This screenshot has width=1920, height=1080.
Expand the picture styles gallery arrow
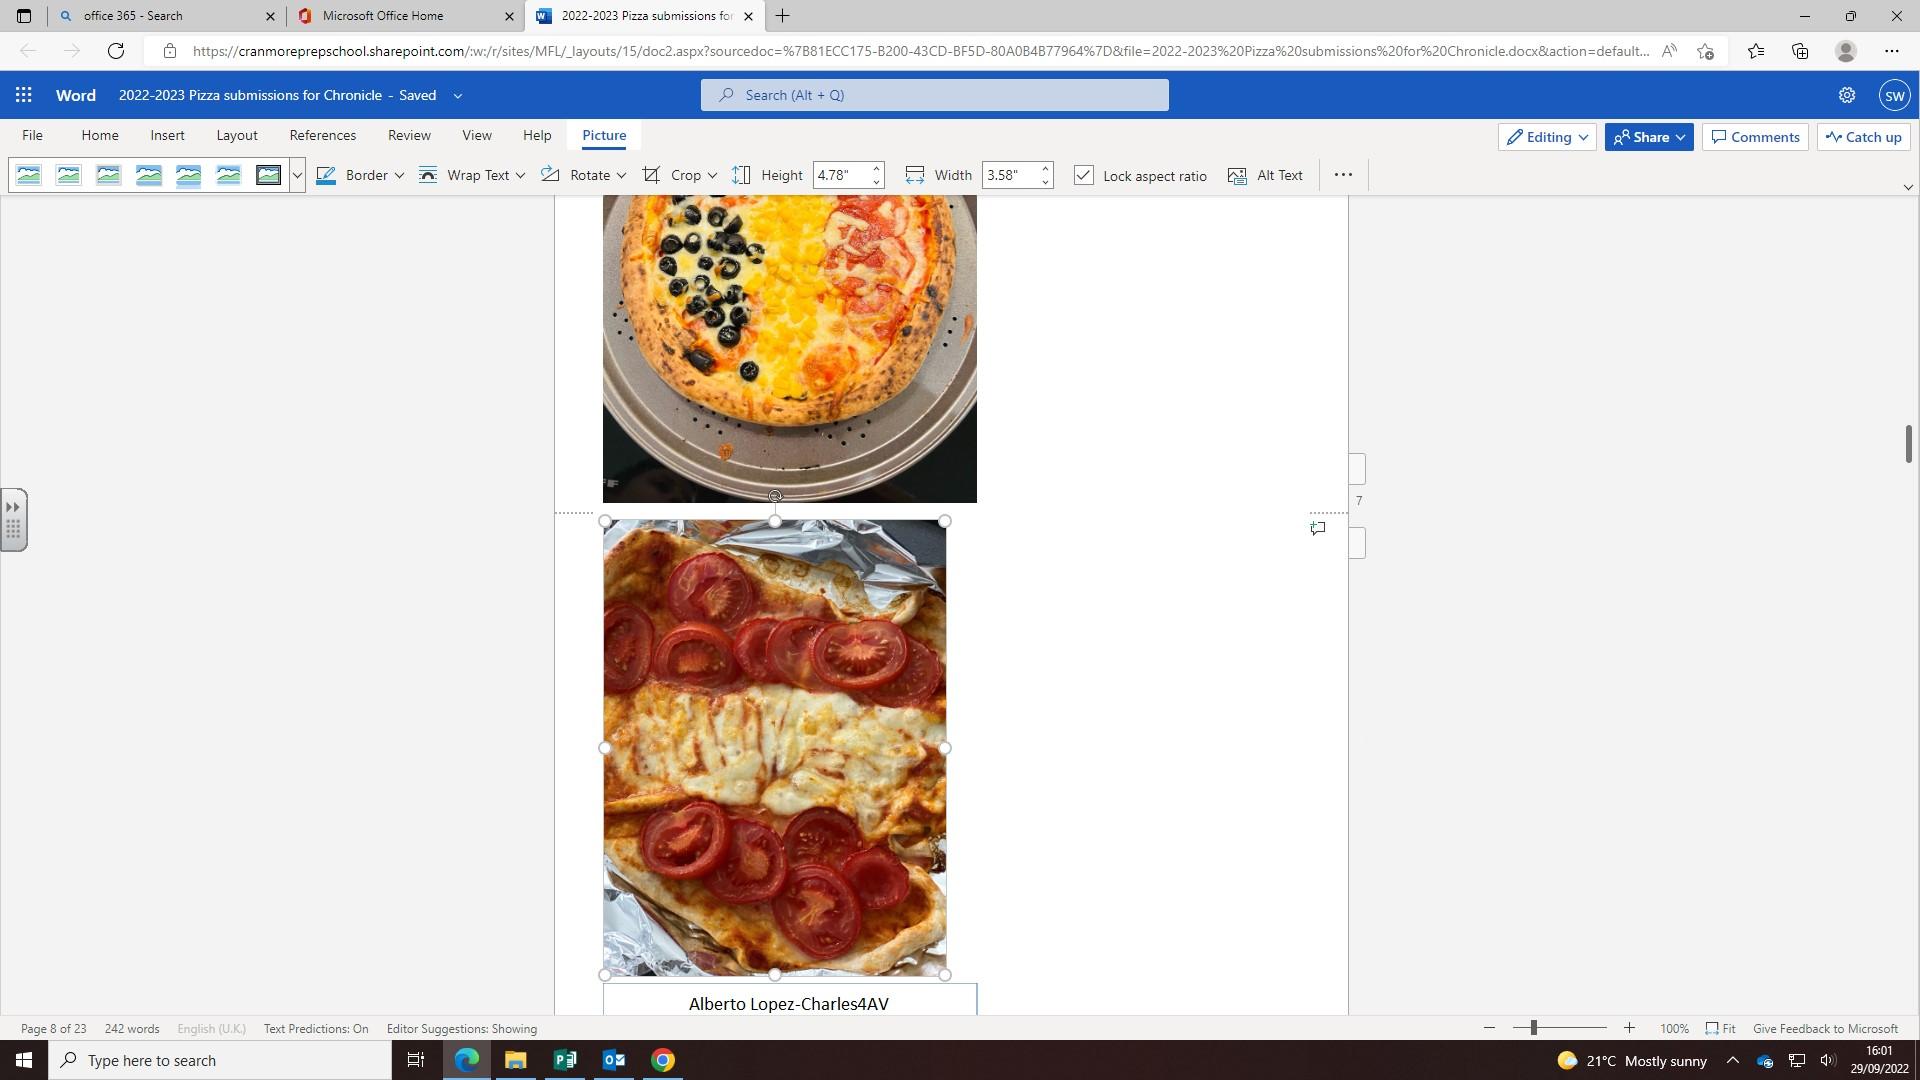point(297,175)
